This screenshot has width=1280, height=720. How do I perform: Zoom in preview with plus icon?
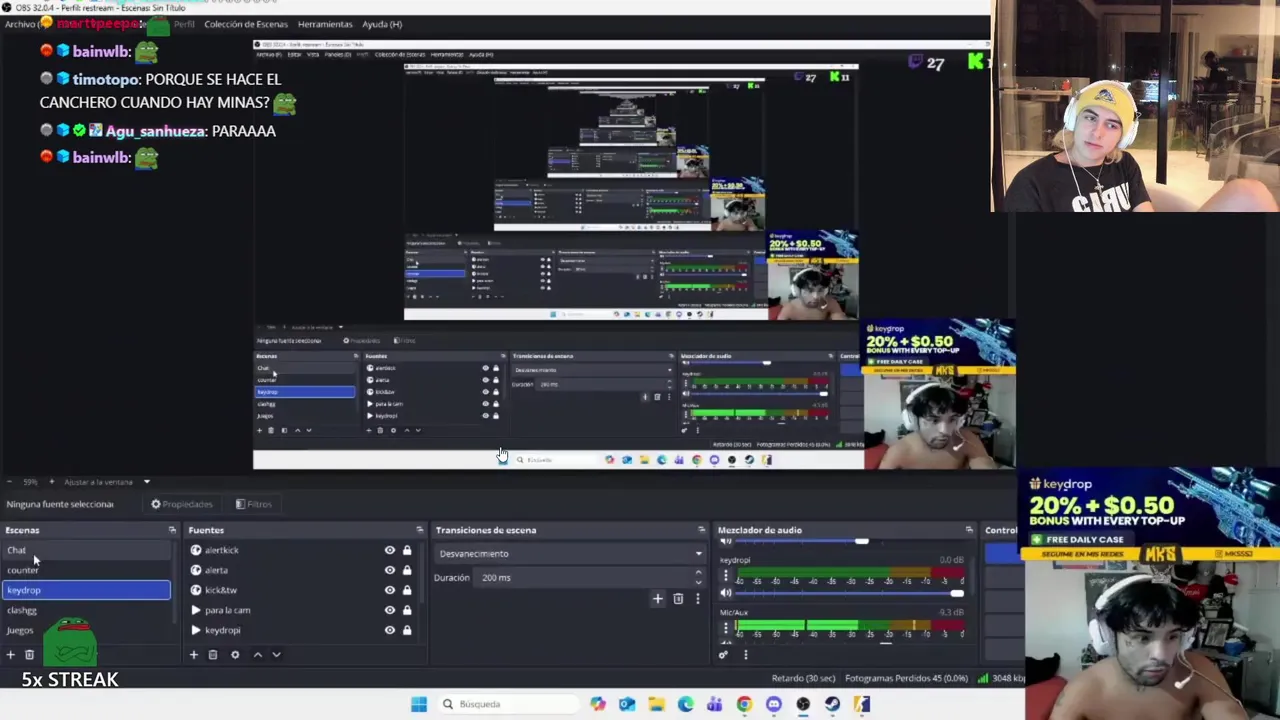click(52, 482)
